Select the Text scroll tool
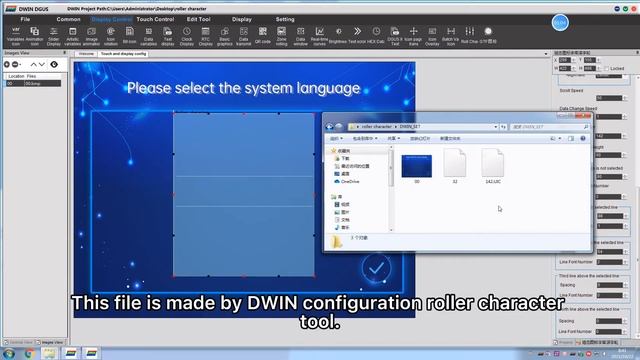Screen dimensions: 640x360 pyautogui.click(x=357, y=35)
